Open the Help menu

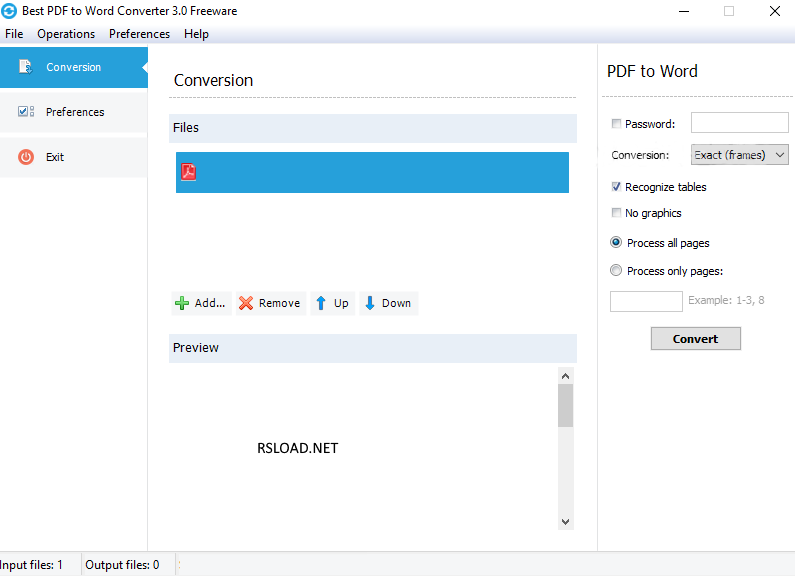pyautogui.click(x=196, y=34)
